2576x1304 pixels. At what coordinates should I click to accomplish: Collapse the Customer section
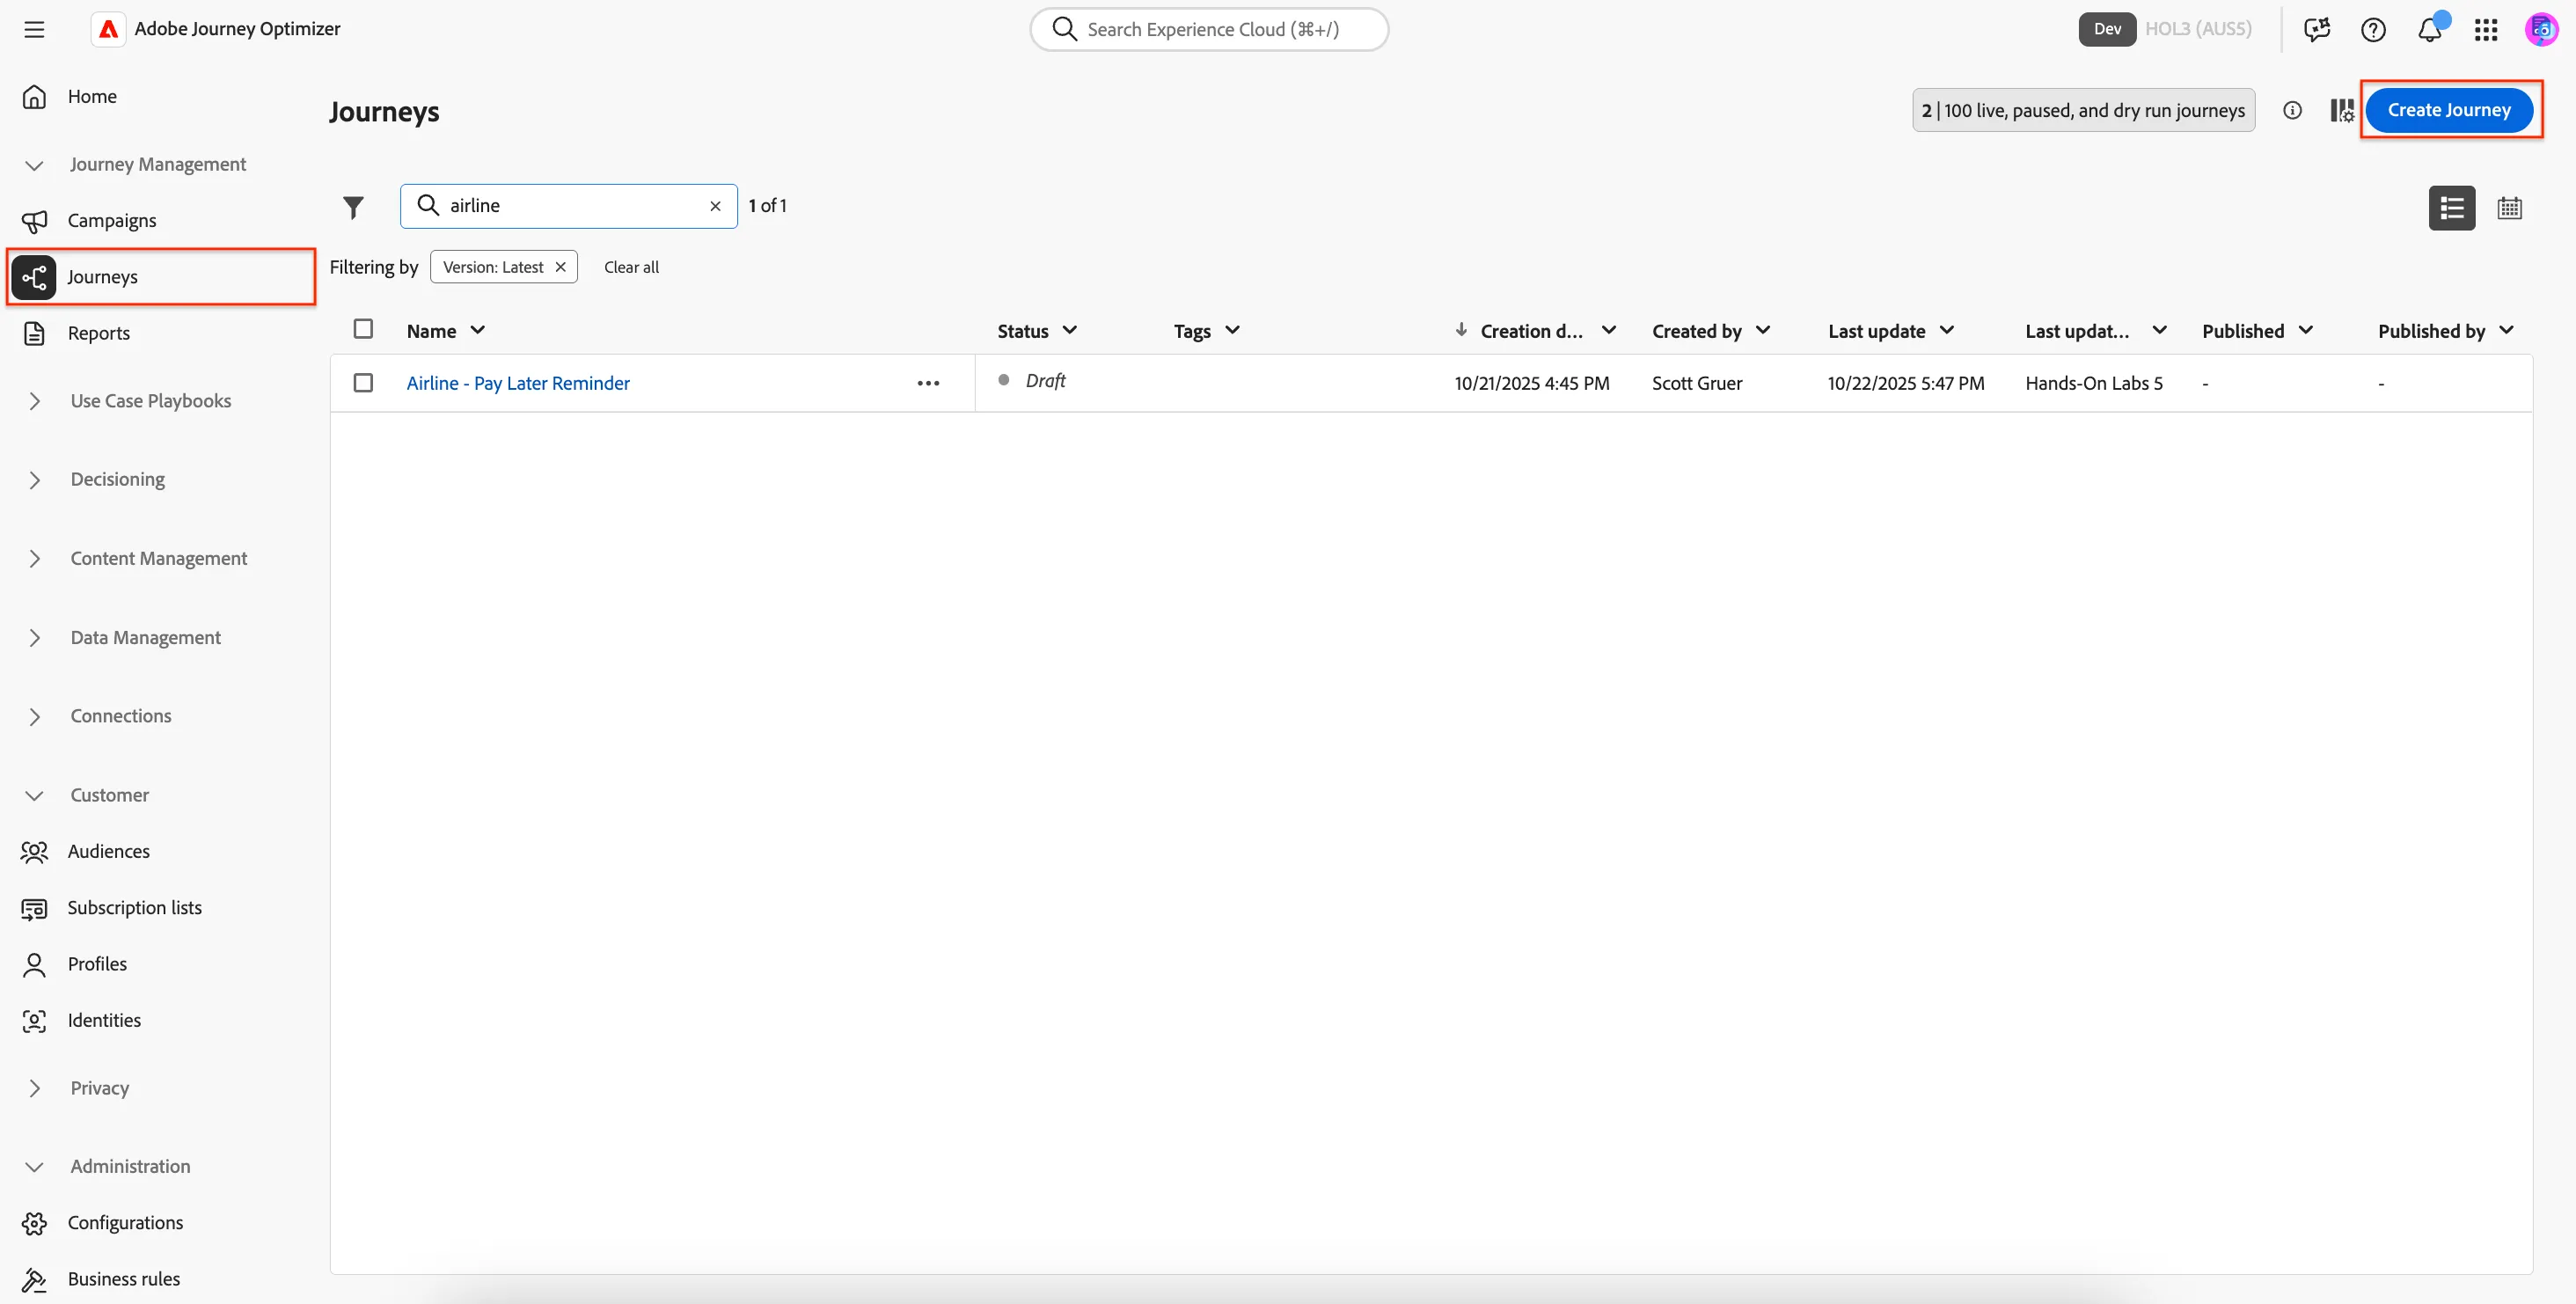[34, 796]
